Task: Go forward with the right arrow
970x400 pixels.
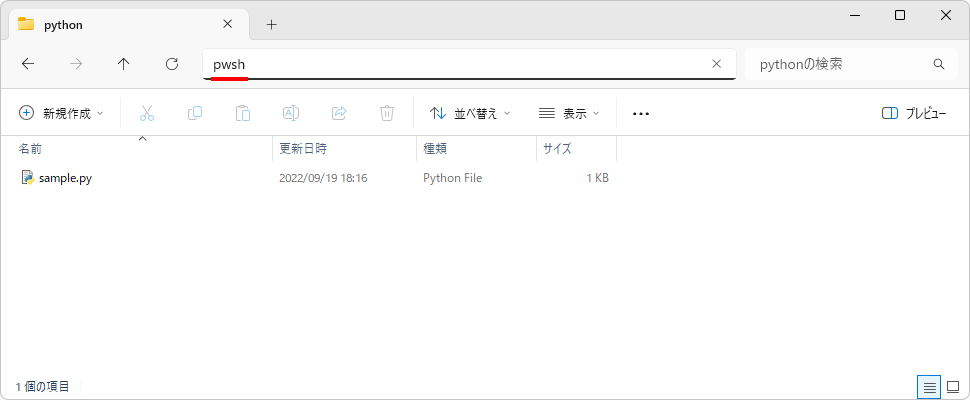Action: 76,64
